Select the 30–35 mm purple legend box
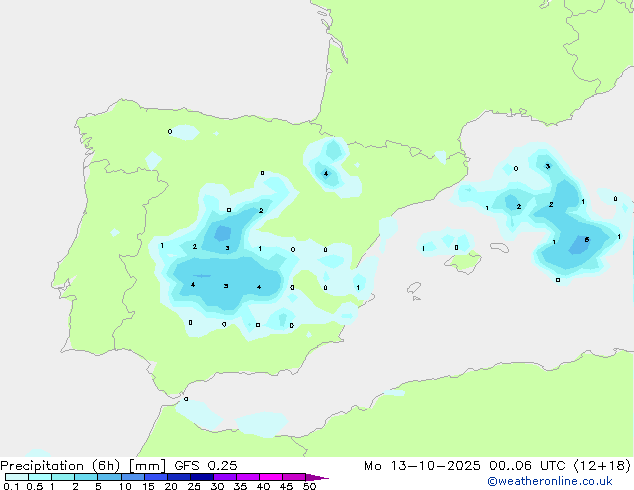 (225, 477)
